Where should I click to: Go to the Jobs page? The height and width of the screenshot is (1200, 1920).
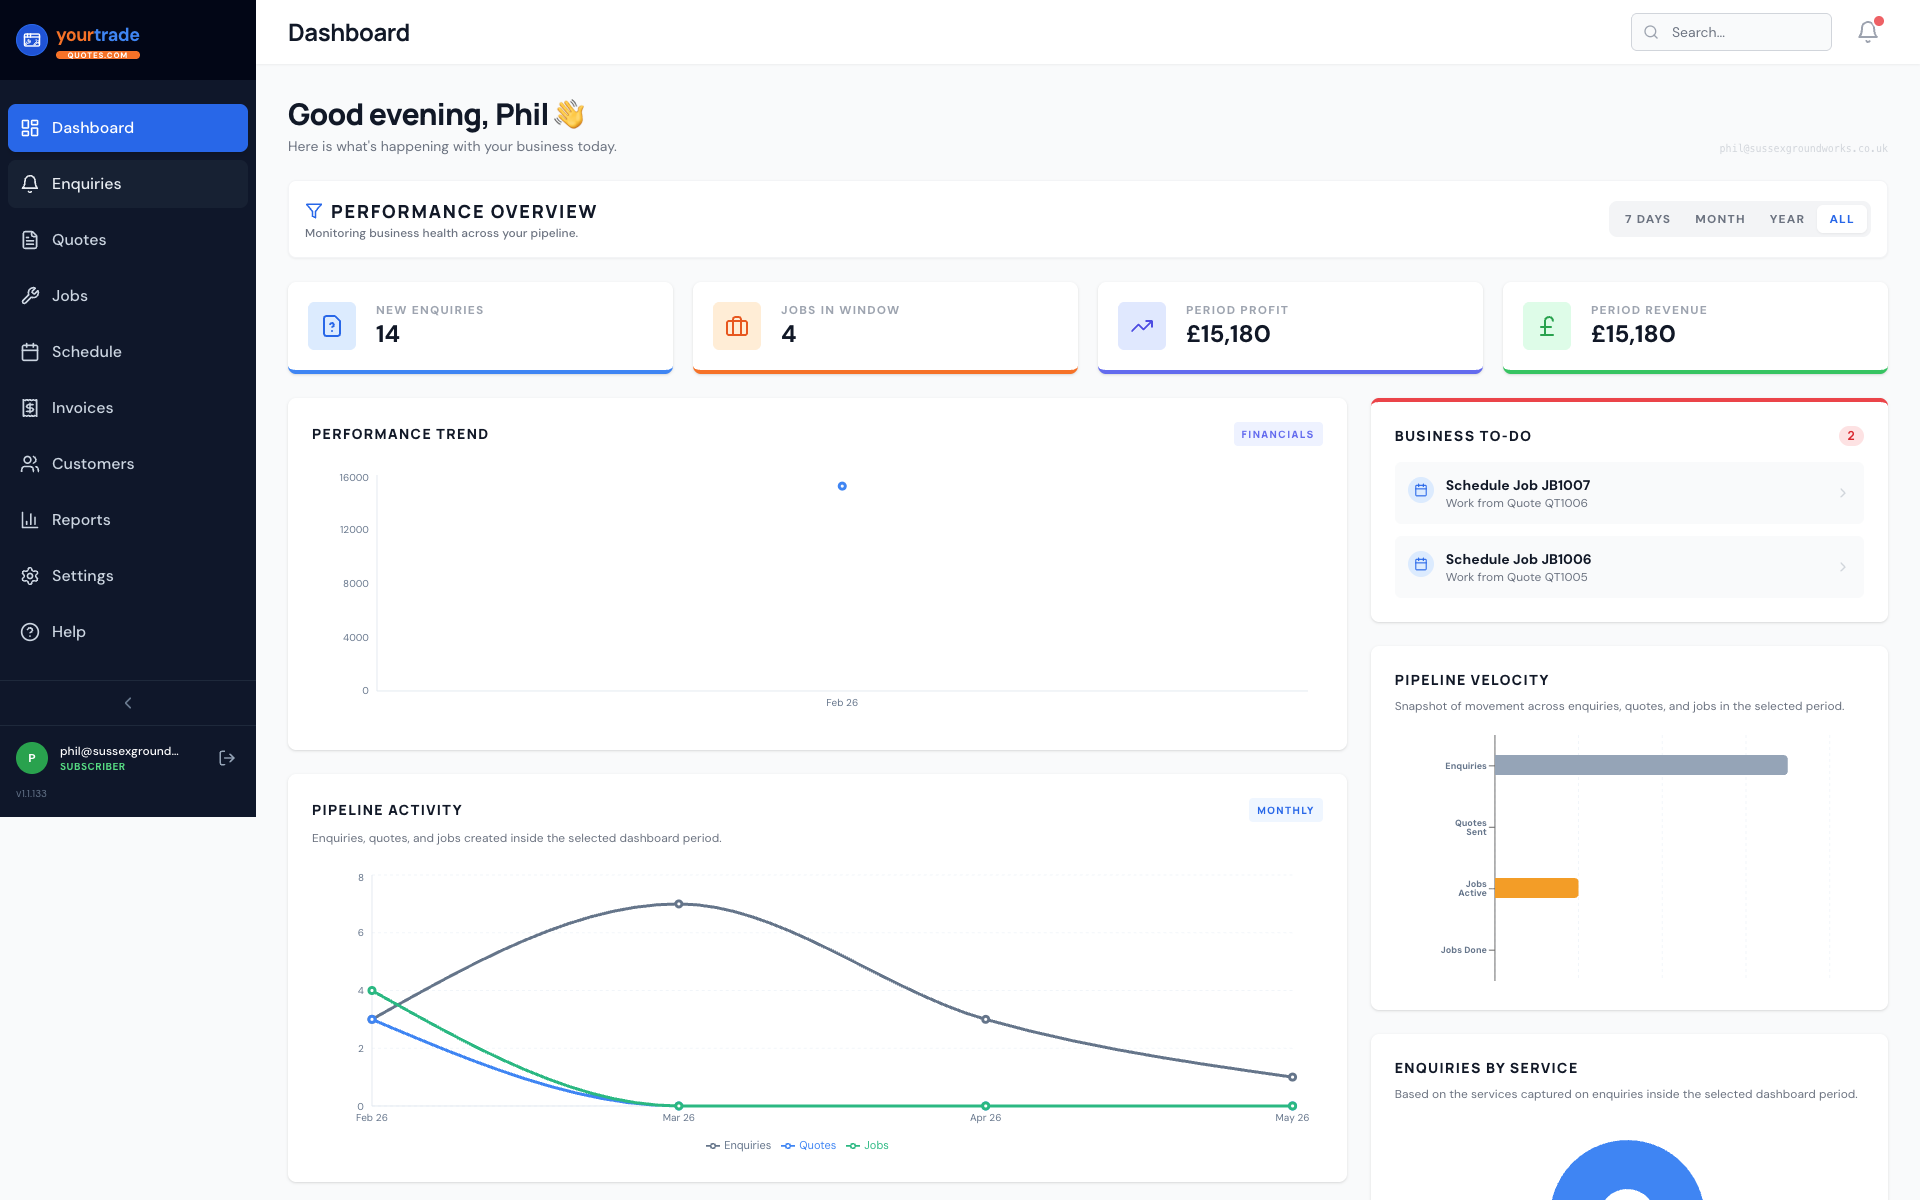click(x=128, y=296)
